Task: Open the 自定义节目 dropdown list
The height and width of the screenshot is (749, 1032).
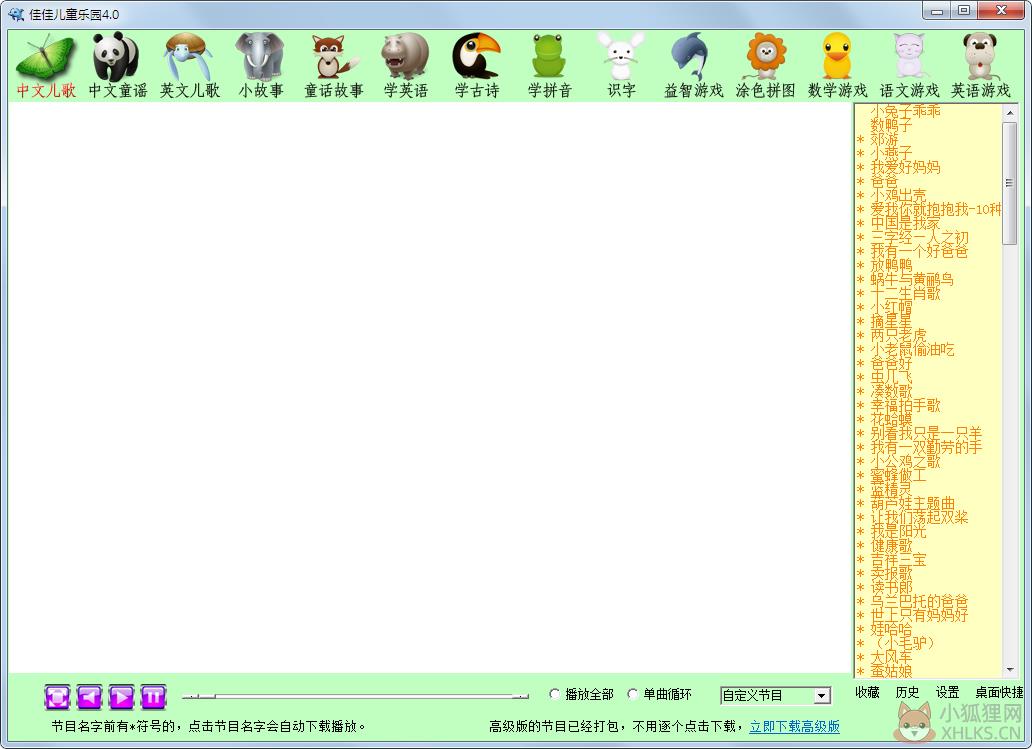Action: coord(821,696)
